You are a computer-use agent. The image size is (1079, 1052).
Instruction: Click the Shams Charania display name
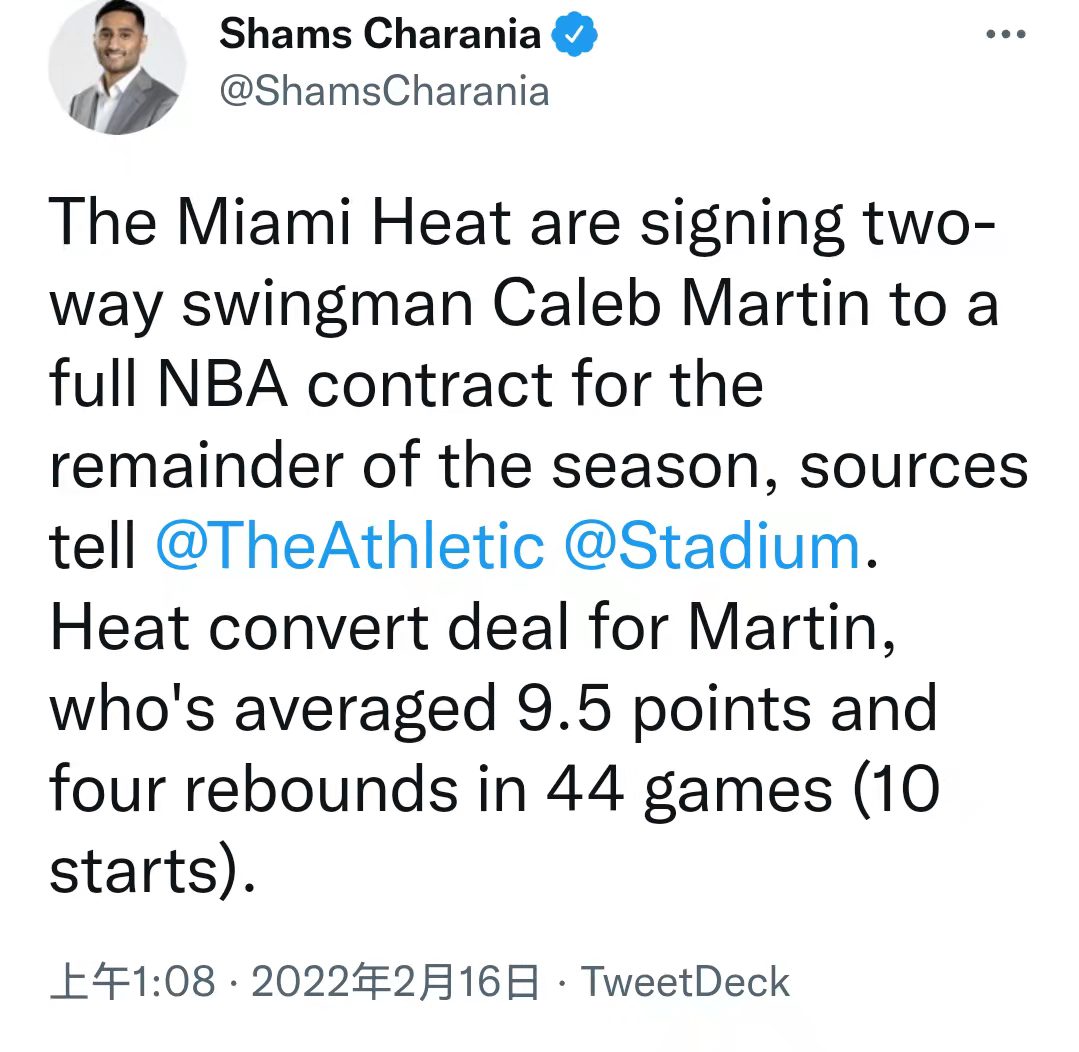coord(380,34)
